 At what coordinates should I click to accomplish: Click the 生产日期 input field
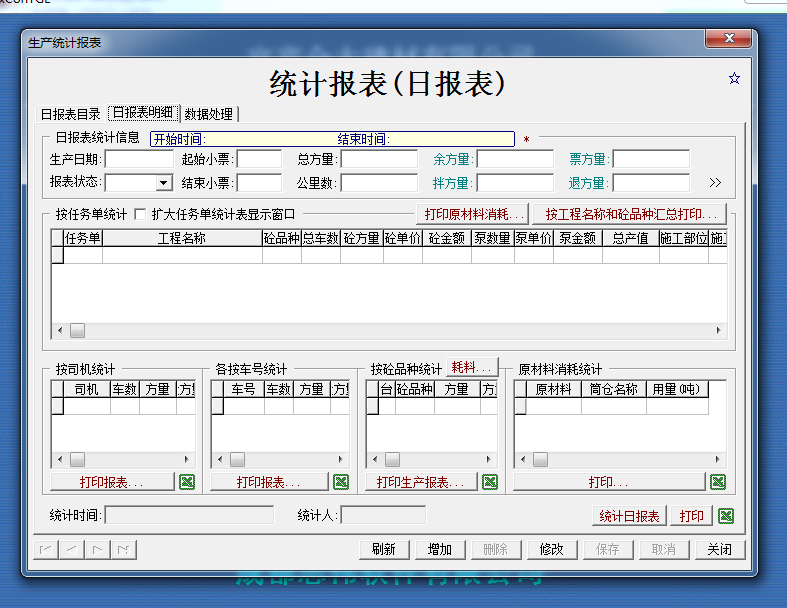[139, 159]
